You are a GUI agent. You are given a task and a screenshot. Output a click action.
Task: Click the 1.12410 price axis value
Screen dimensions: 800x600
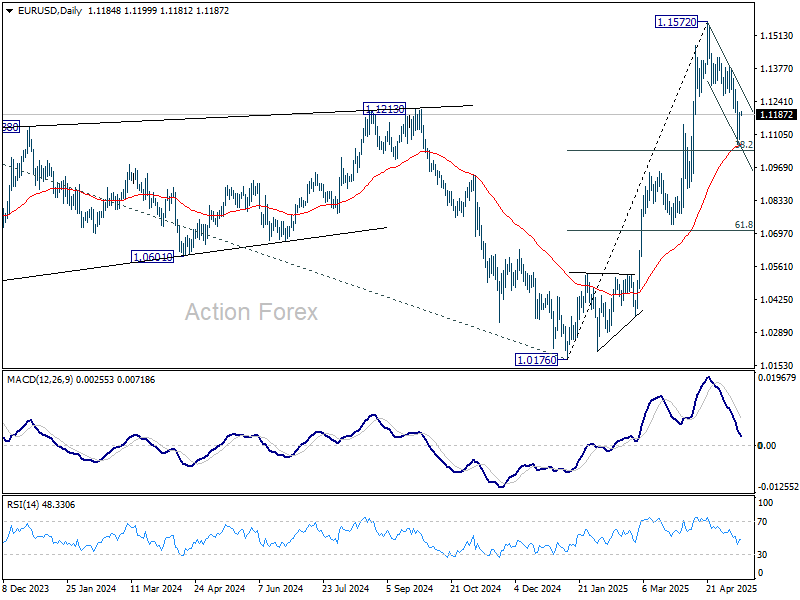[777, 102]
